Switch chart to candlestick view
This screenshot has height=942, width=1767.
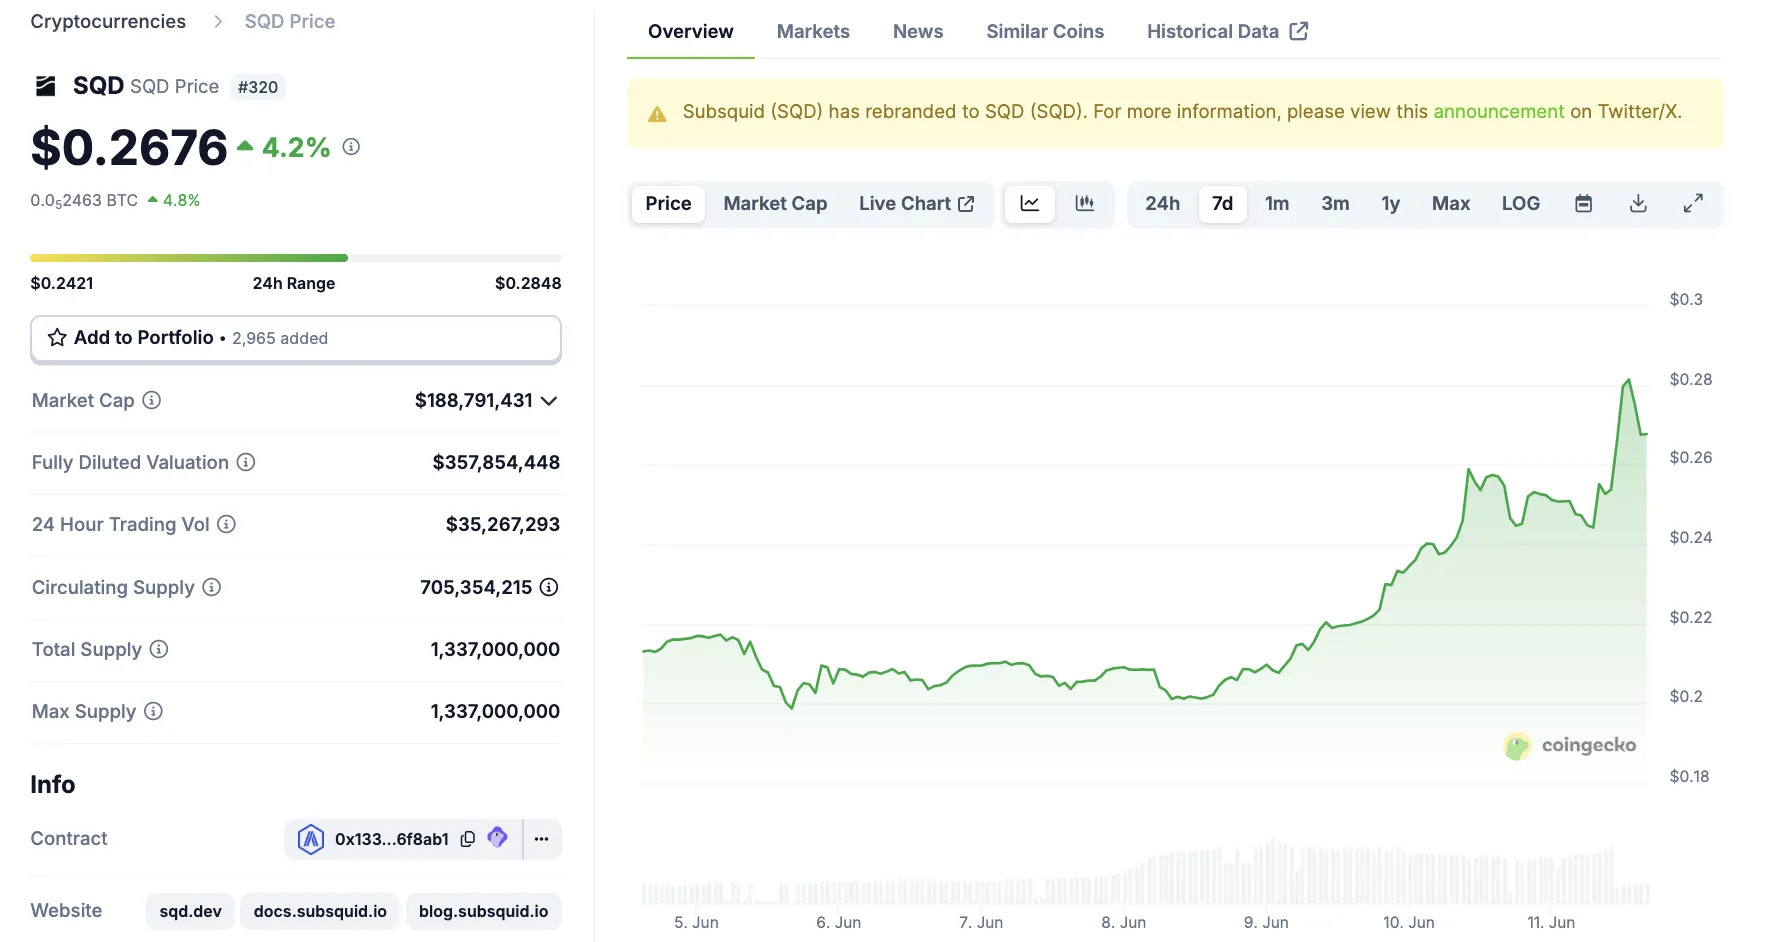(1084, 203)
